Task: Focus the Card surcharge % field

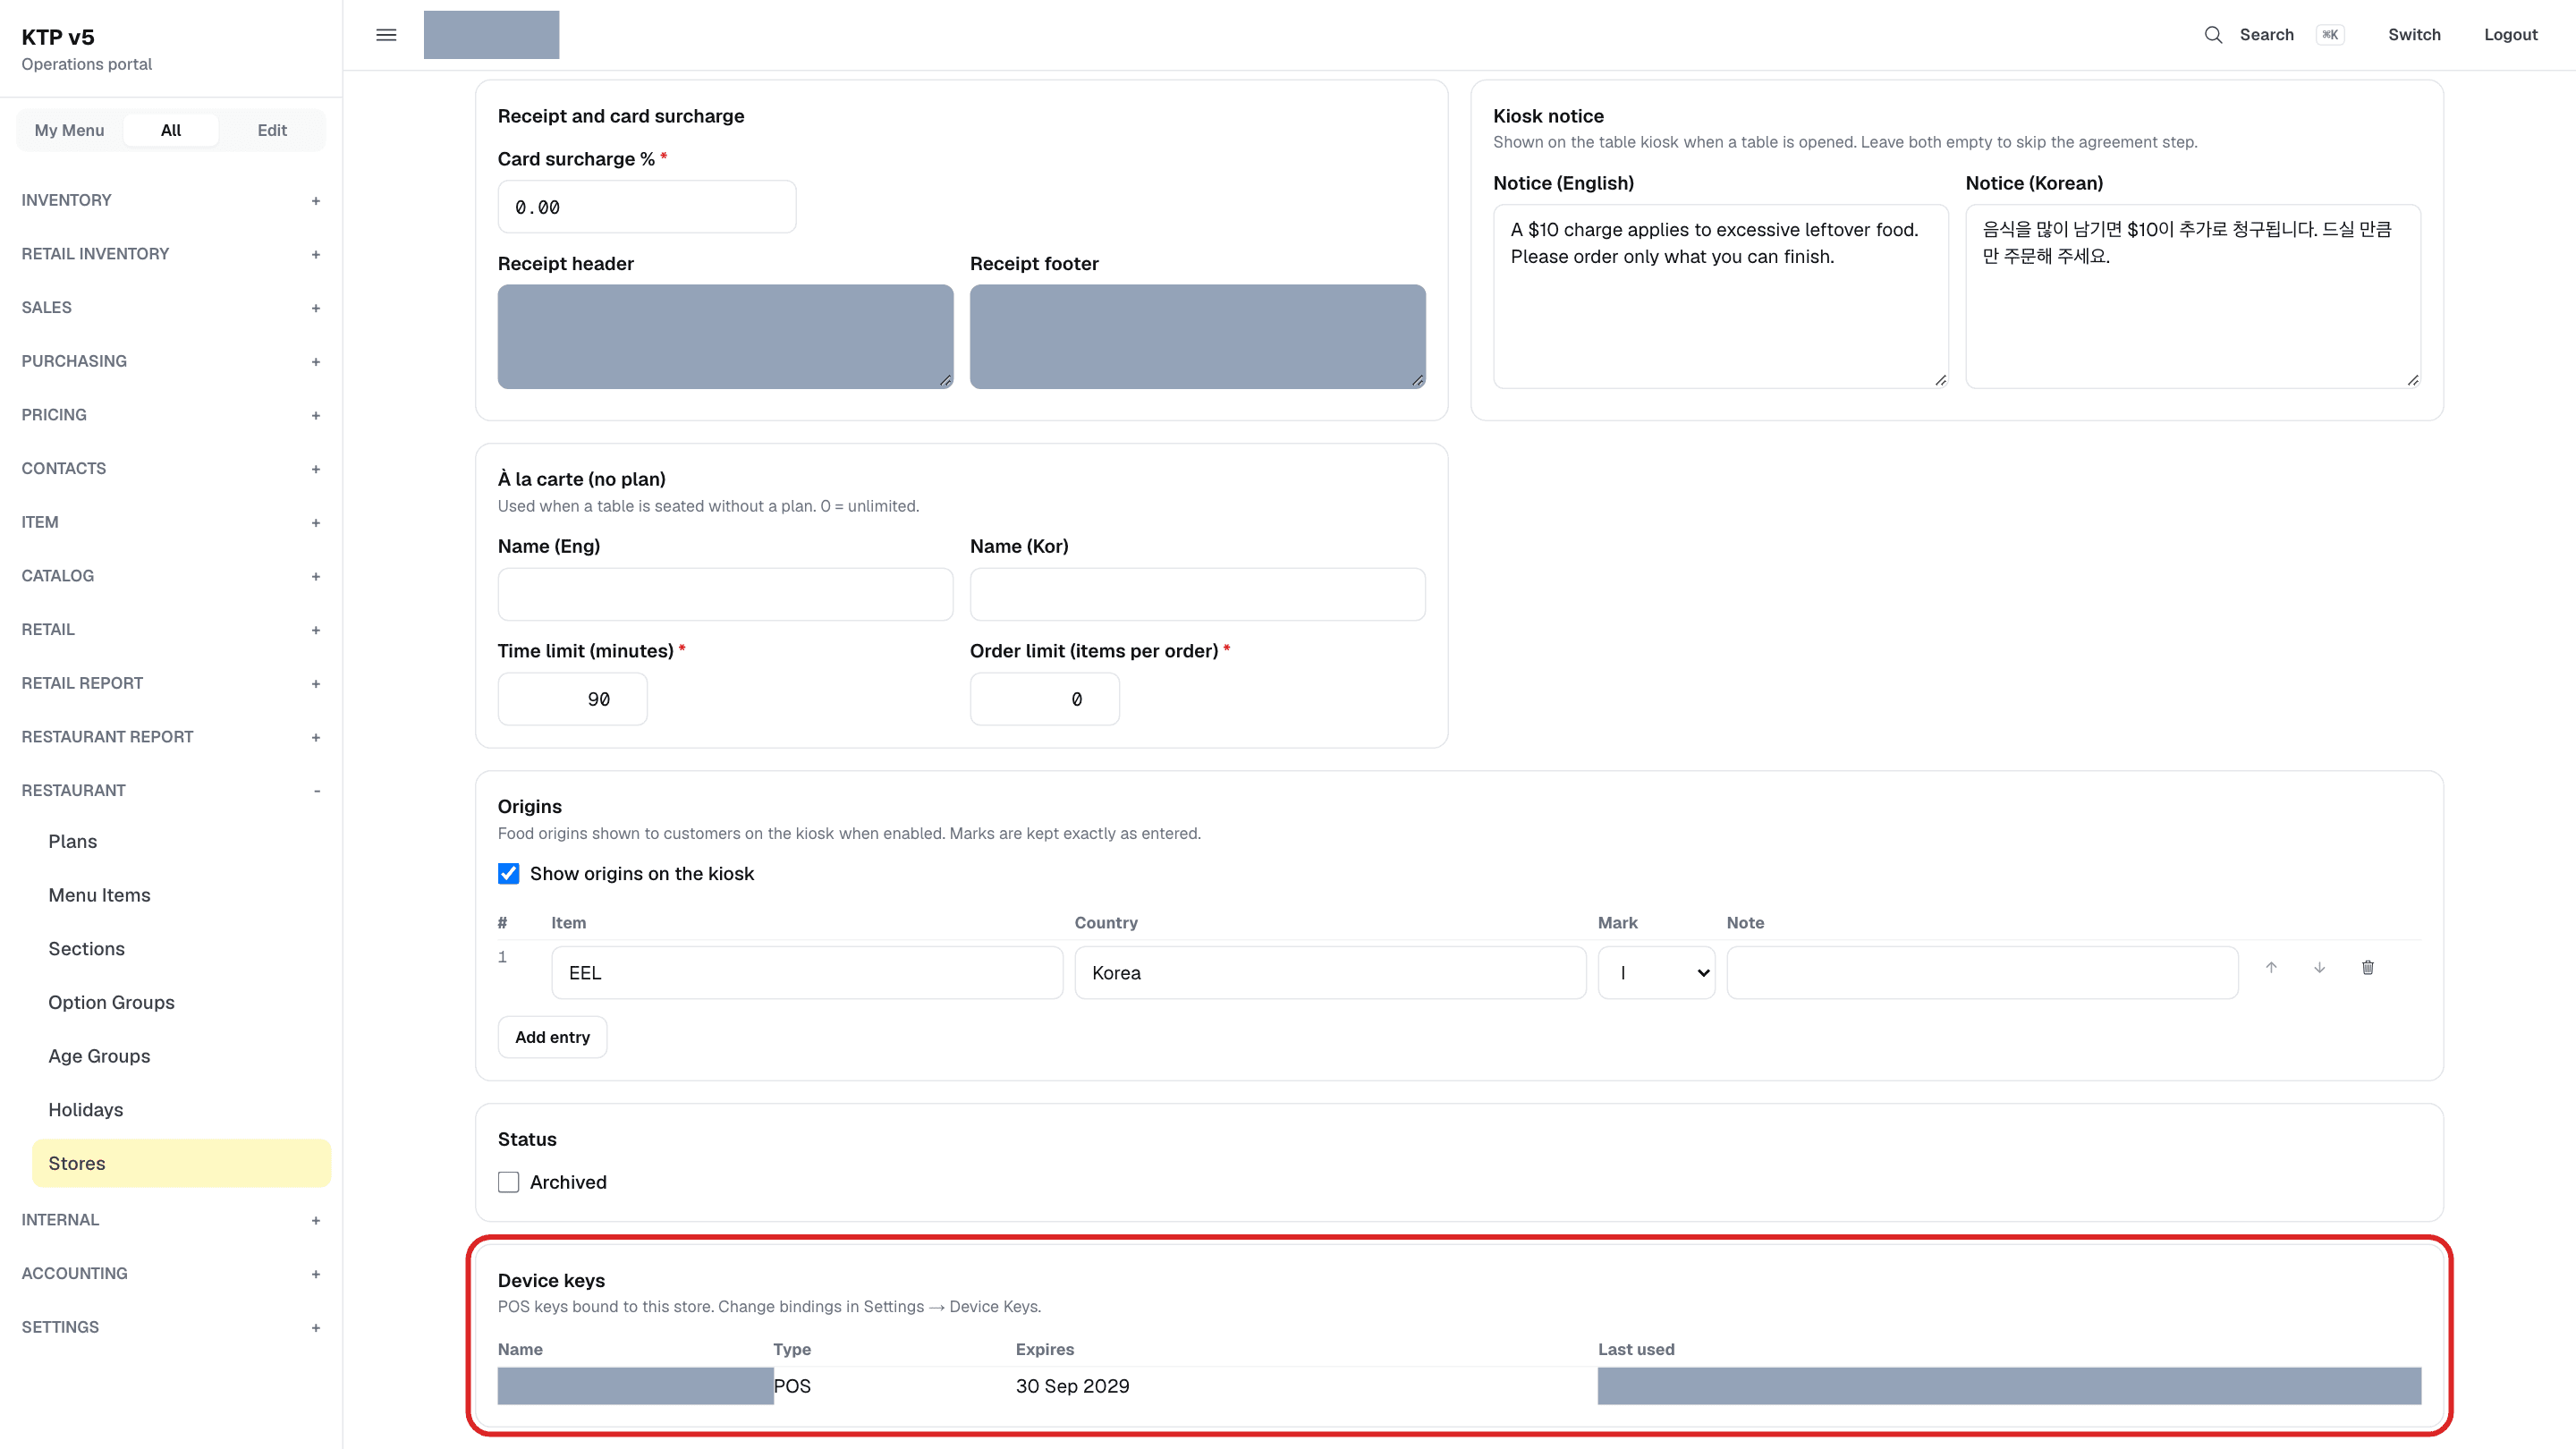Action: click(x=647, y=207)
